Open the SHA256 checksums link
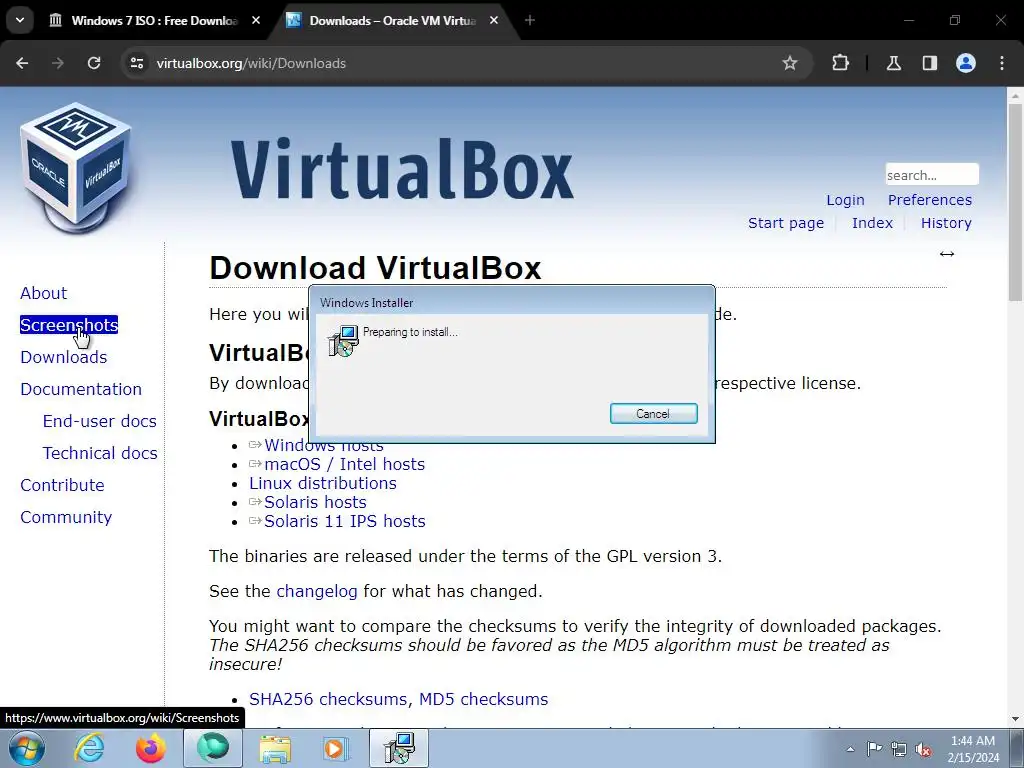 coord(328,699)
